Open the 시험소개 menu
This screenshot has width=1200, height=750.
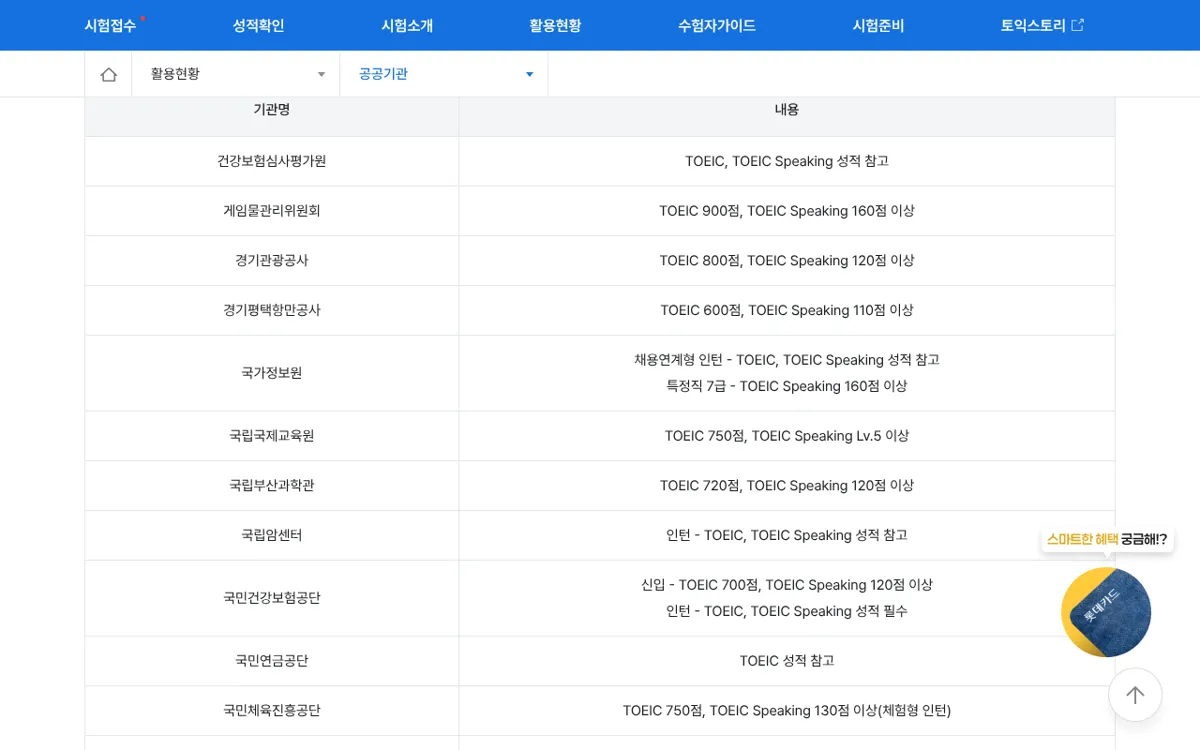click(407, 25)
